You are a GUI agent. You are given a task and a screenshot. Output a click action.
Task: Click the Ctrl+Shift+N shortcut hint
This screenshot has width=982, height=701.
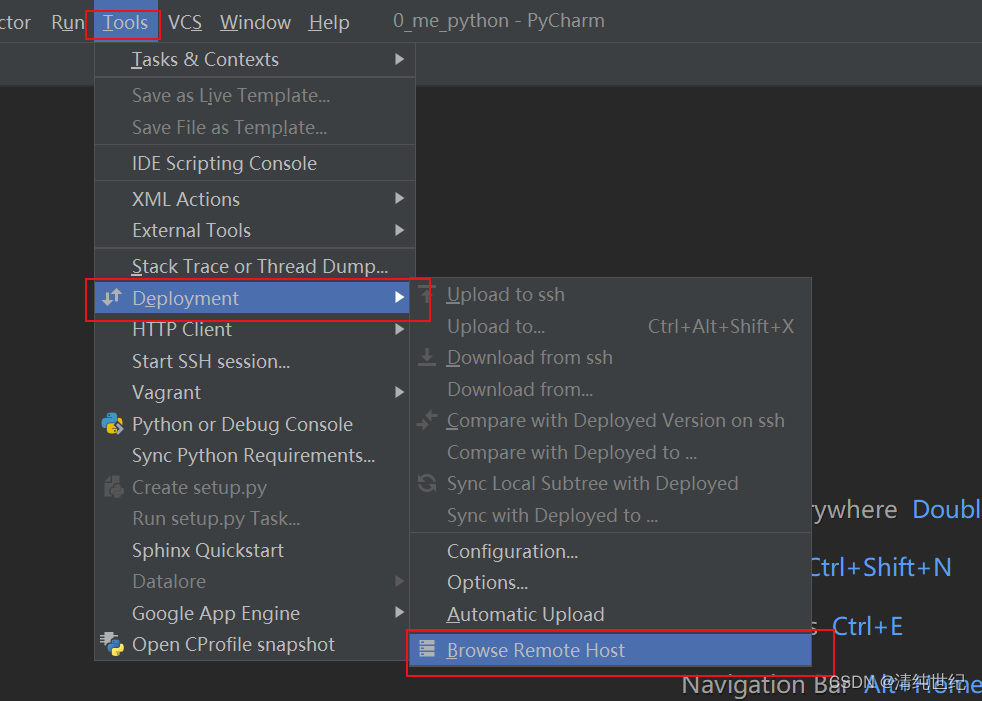click(x=880, y=568)
